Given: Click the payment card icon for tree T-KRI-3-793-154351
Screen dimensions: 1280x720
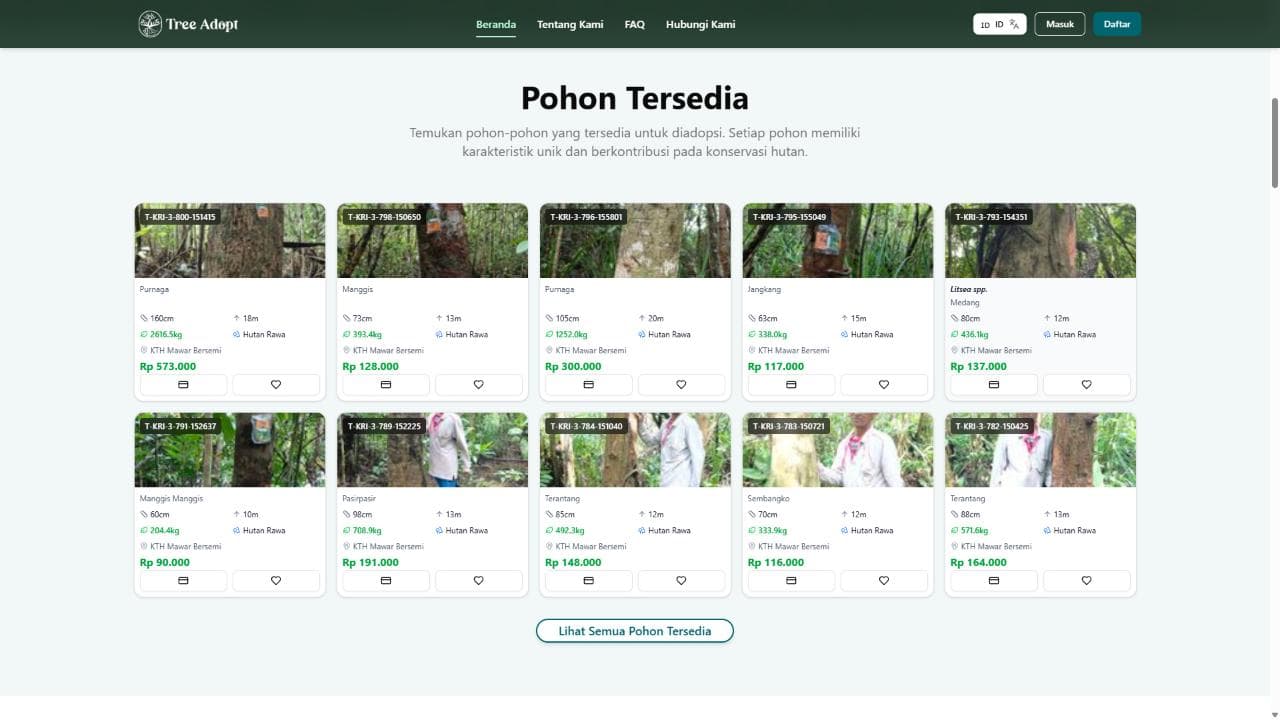Looking at the screenshot, I should [994, 384].
